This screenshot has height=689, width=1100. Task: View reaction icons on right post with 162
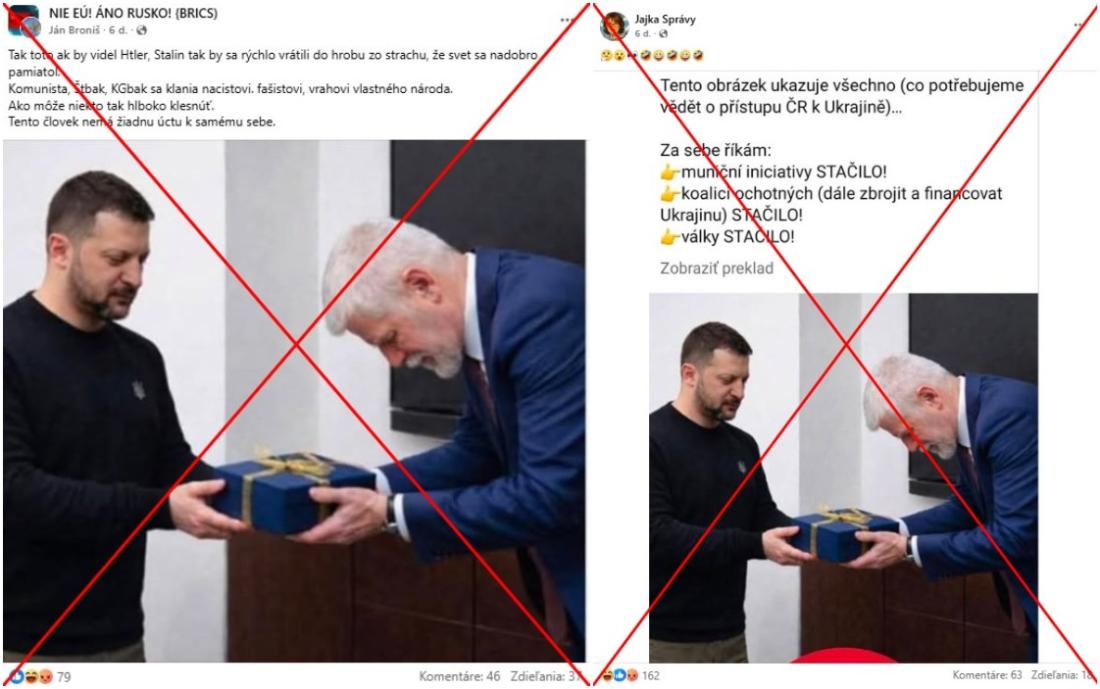point(620,676)
